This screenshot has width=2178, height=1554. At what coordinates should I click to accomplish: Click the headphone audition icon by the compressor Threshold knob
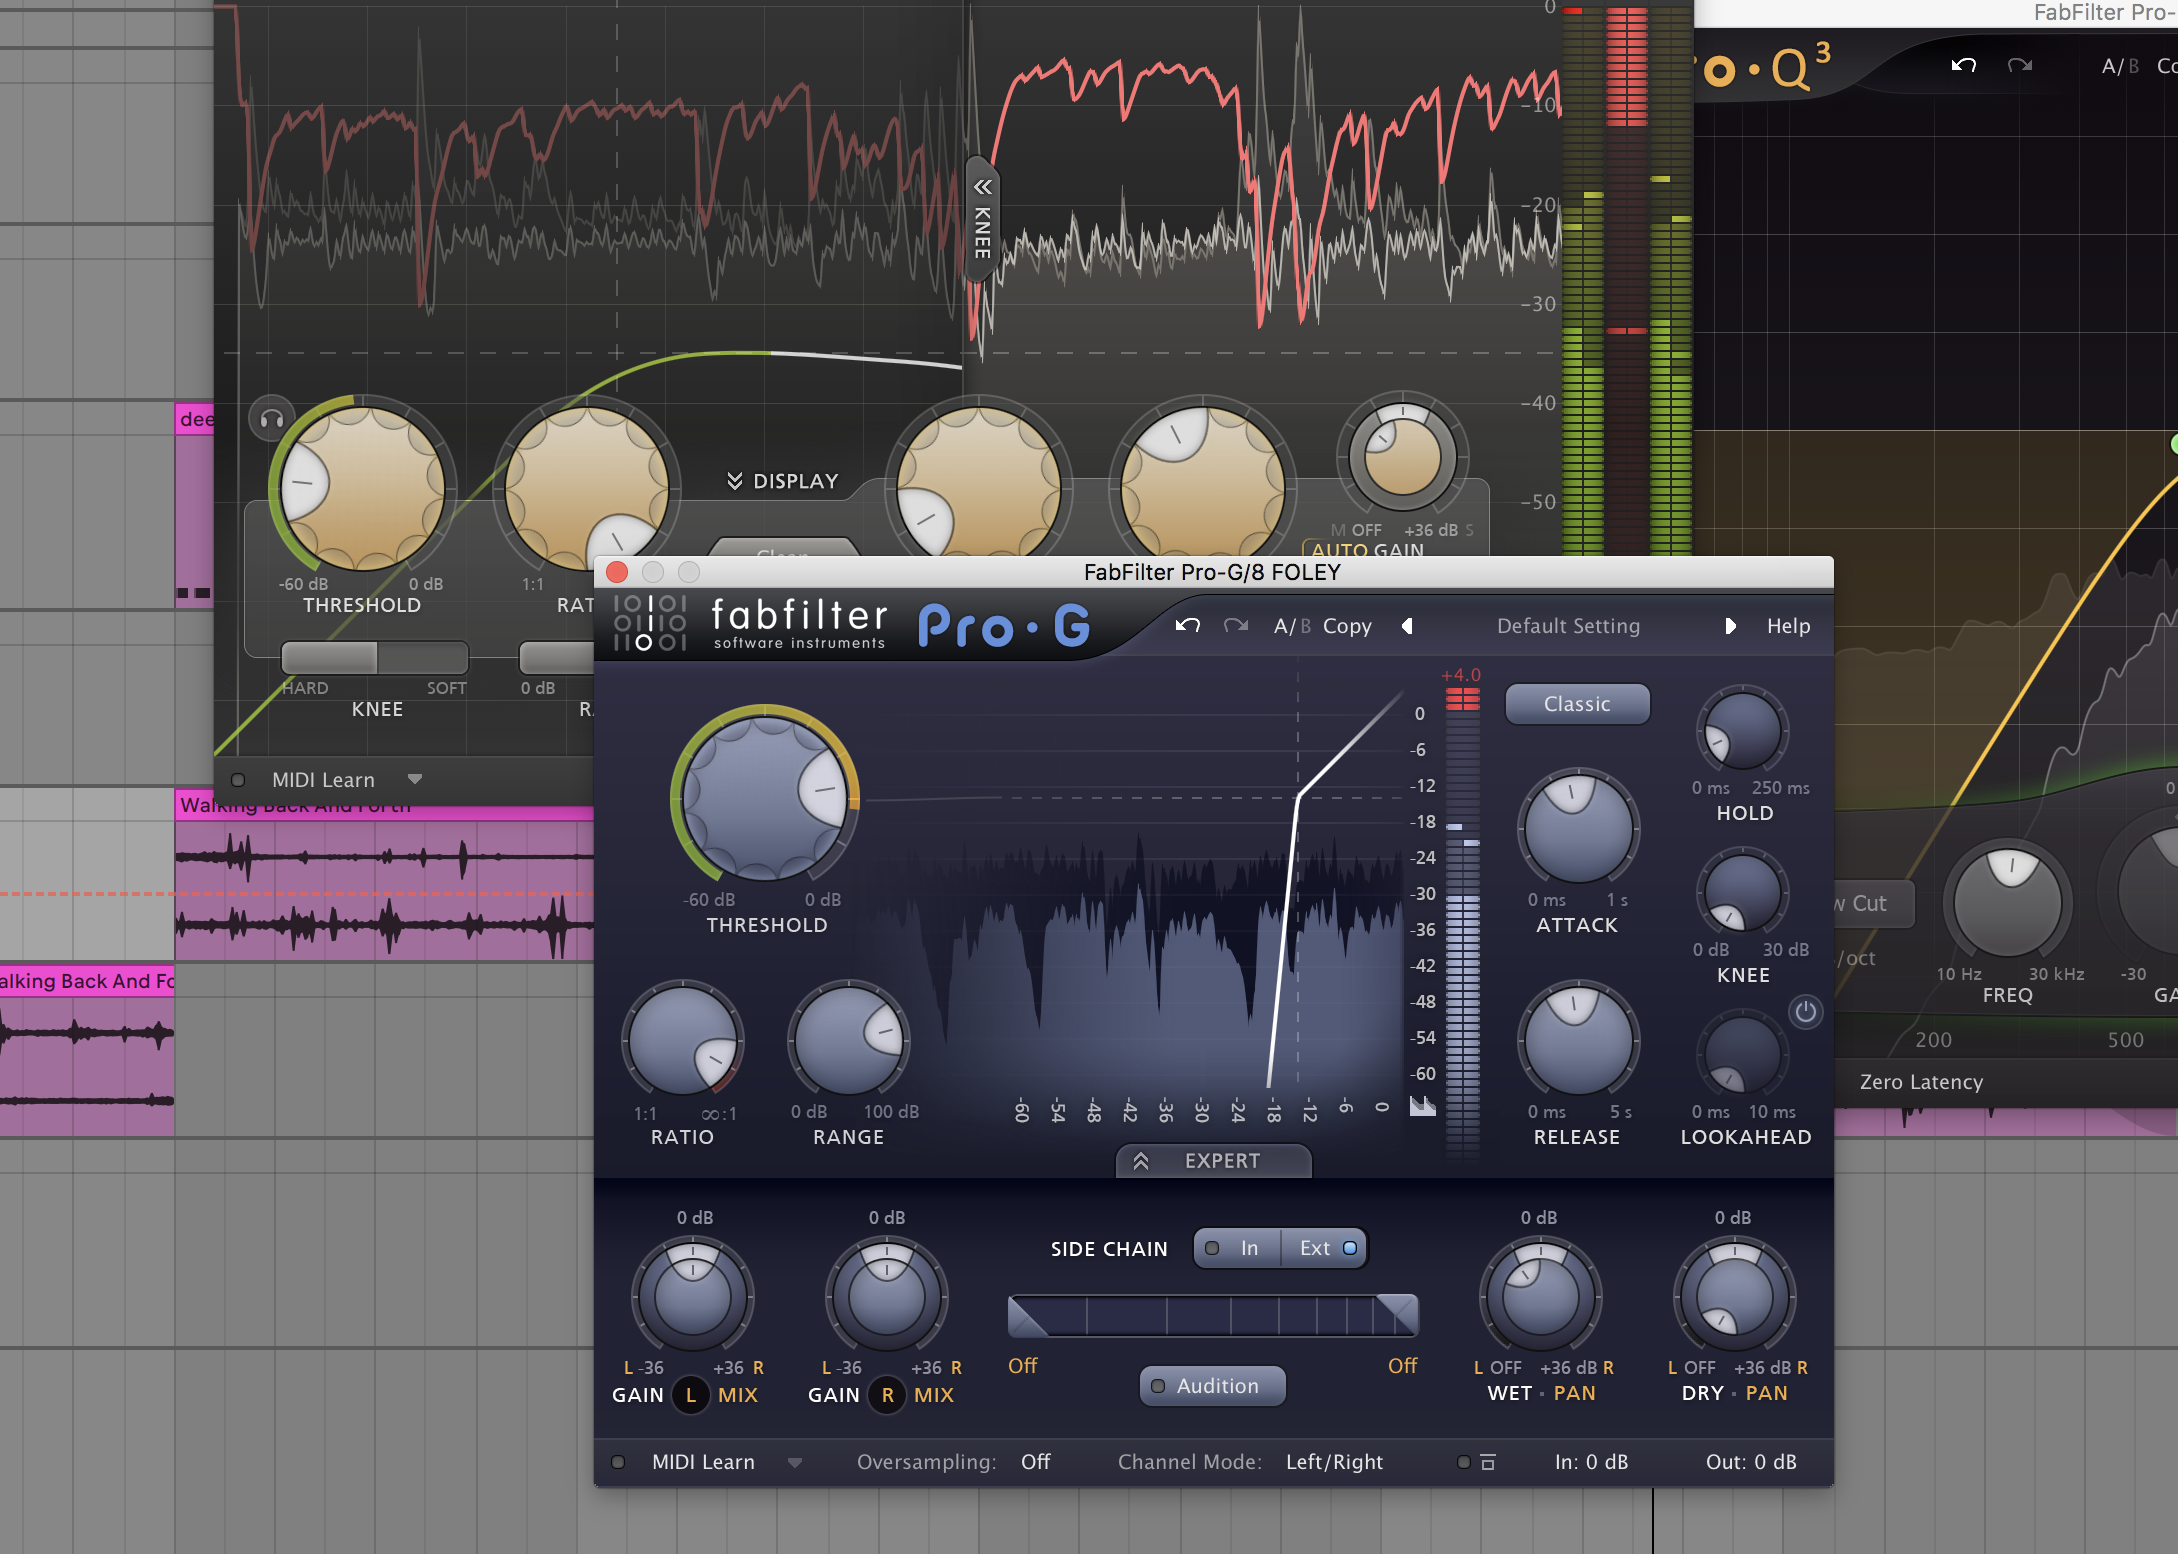tap(271, 419)
